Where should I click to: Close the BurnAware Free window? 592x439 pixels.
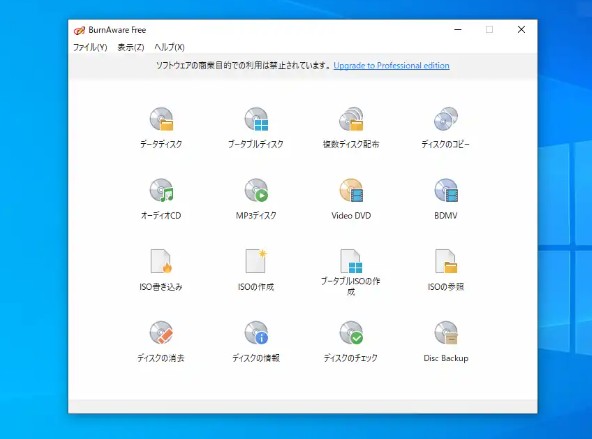[521, 29]
